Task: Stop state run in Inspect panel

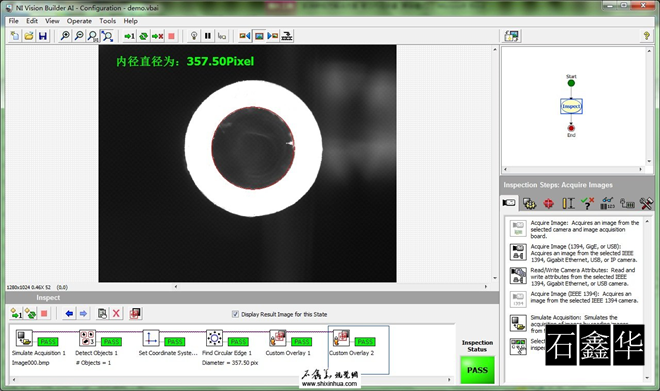Action: tap(44, 314)
